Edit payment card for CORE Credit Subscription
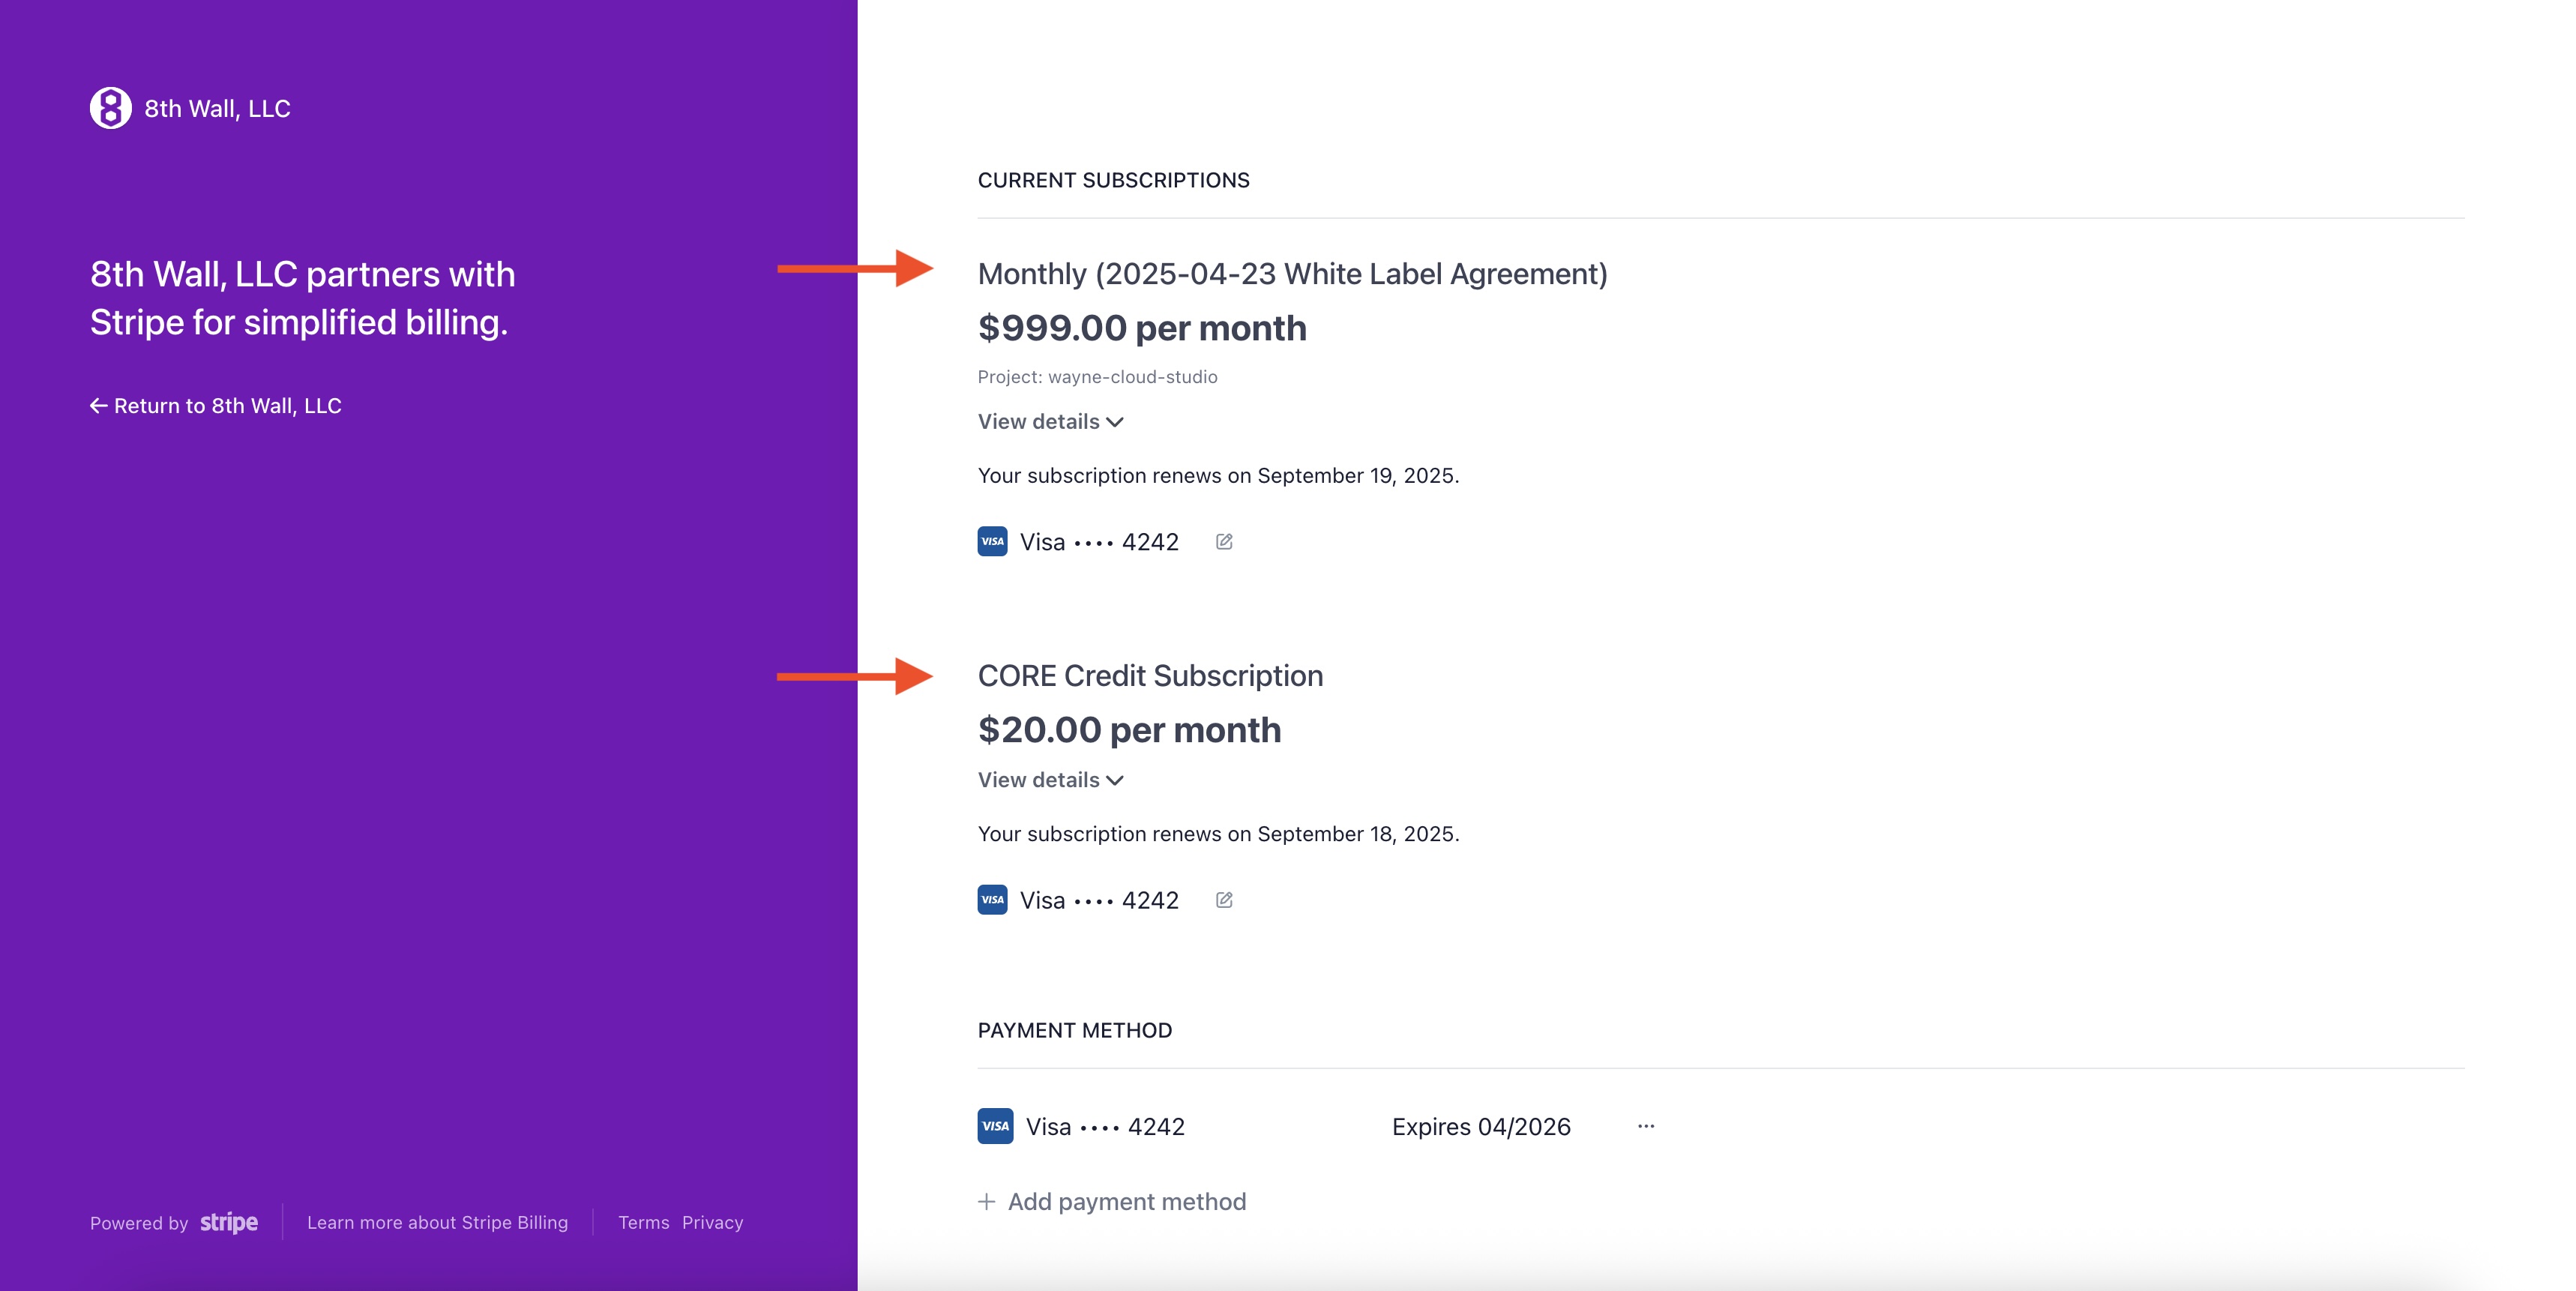Screen dimensions: 2576x1291 (1224, 900)
